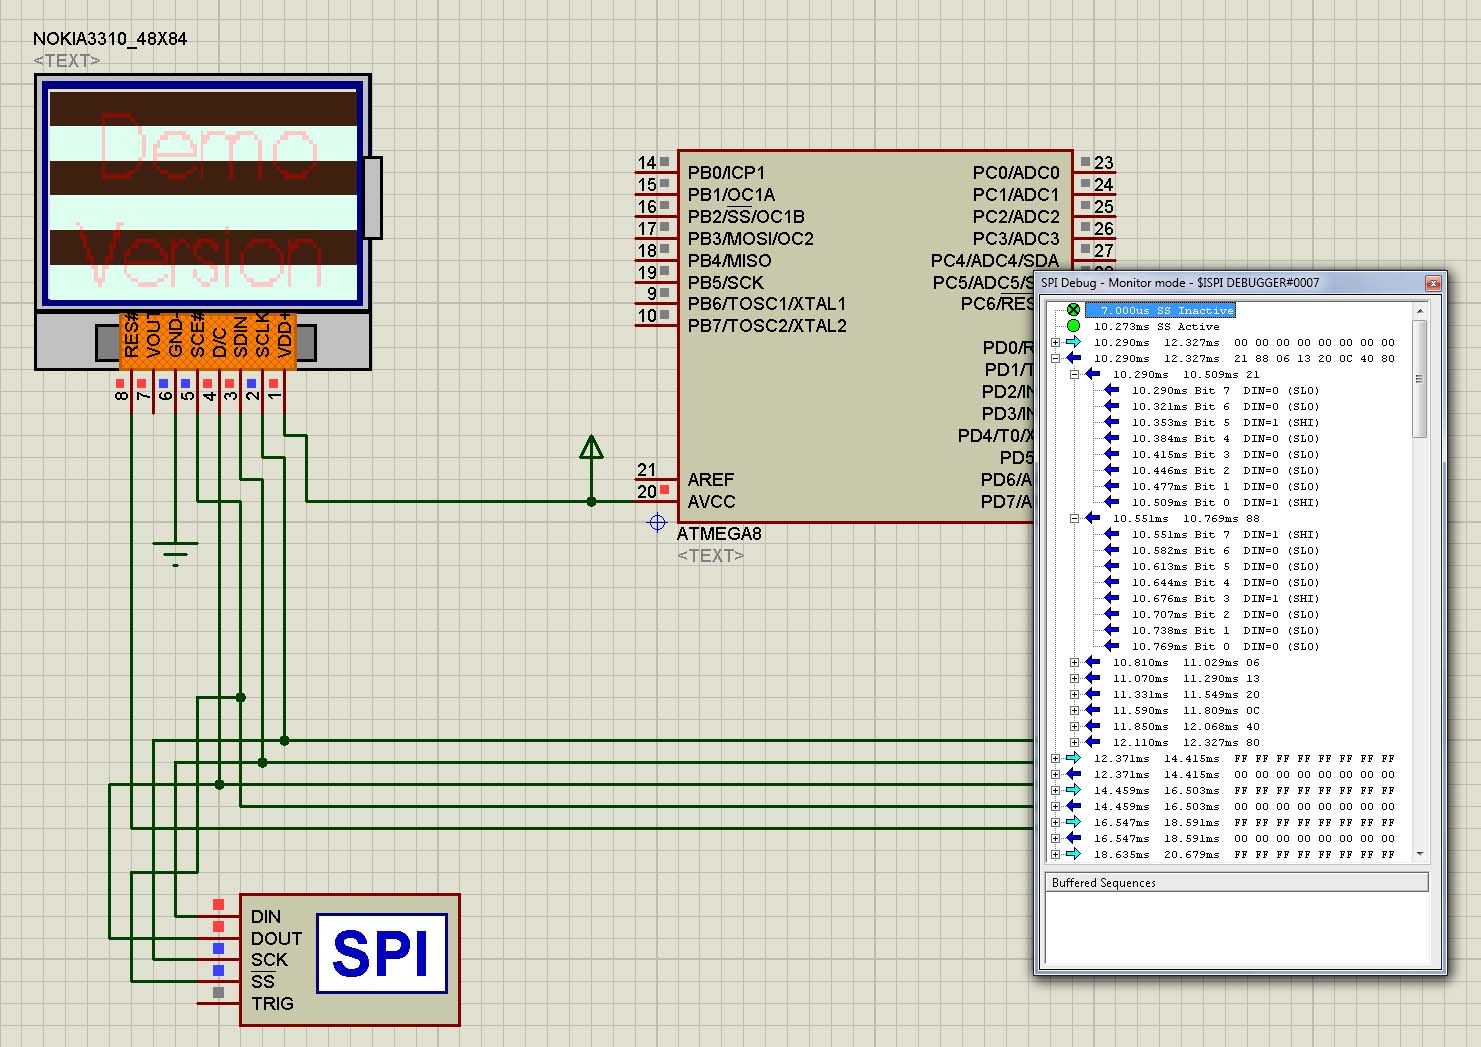This screenshot has width=1481, height=1047.
Task: Click the power terminal arrow near AVCC
Action: (591, 447)
